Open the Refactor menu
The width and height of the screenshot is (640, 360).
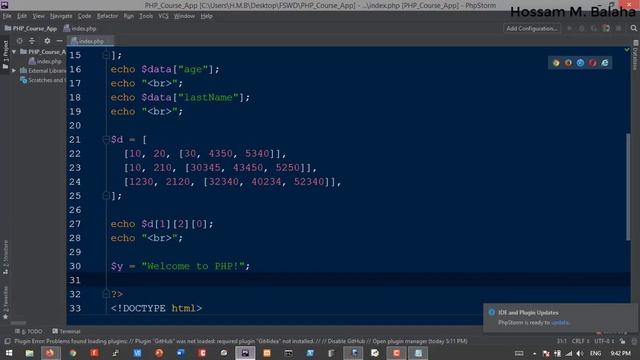tap(107, 16)
